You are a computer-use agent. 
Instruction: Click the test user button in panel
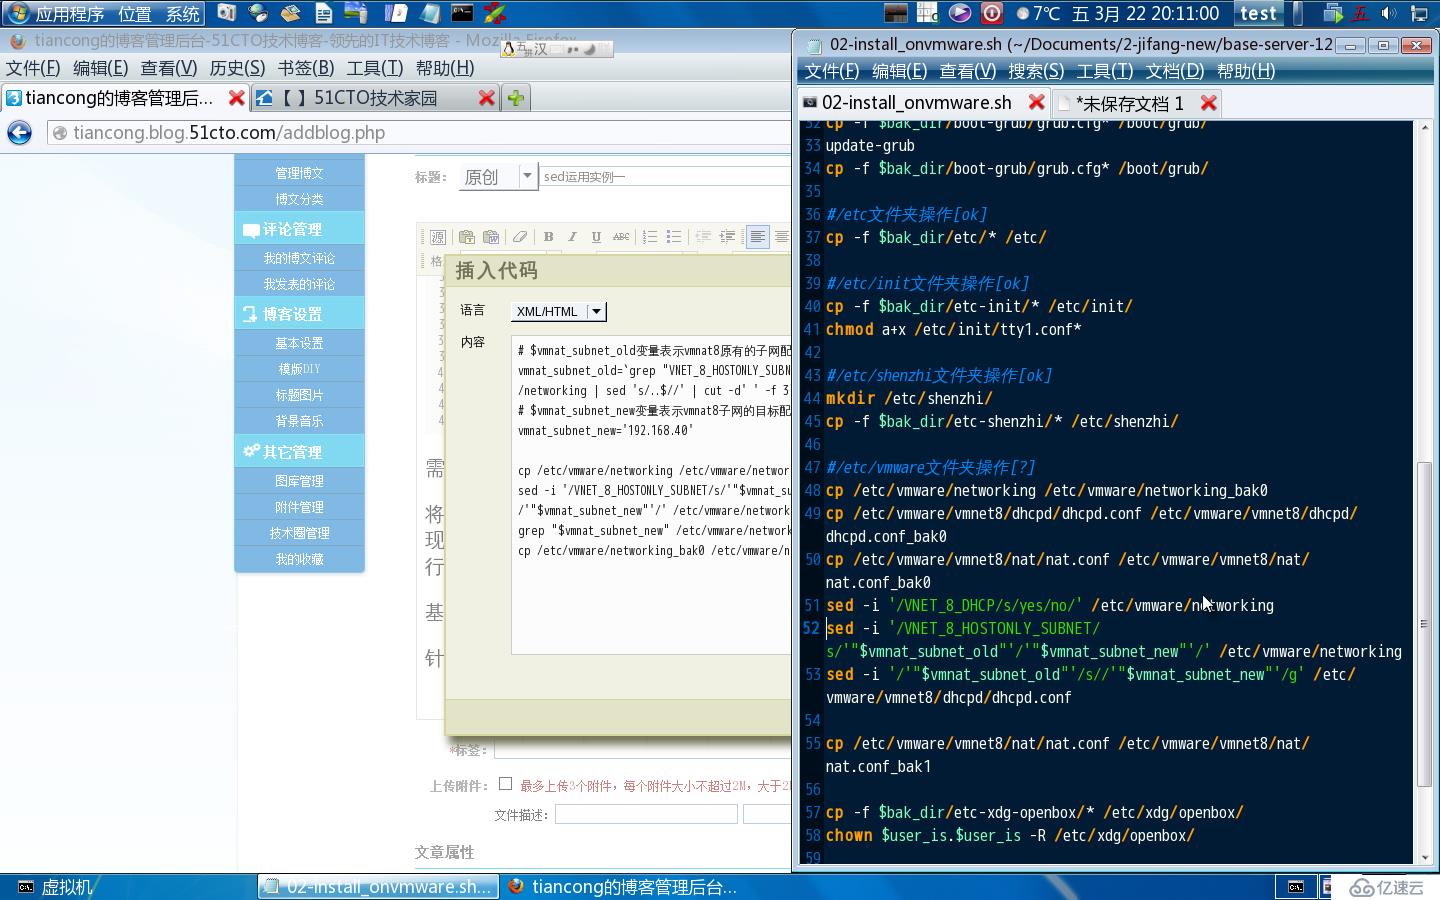pos(1258,13)
